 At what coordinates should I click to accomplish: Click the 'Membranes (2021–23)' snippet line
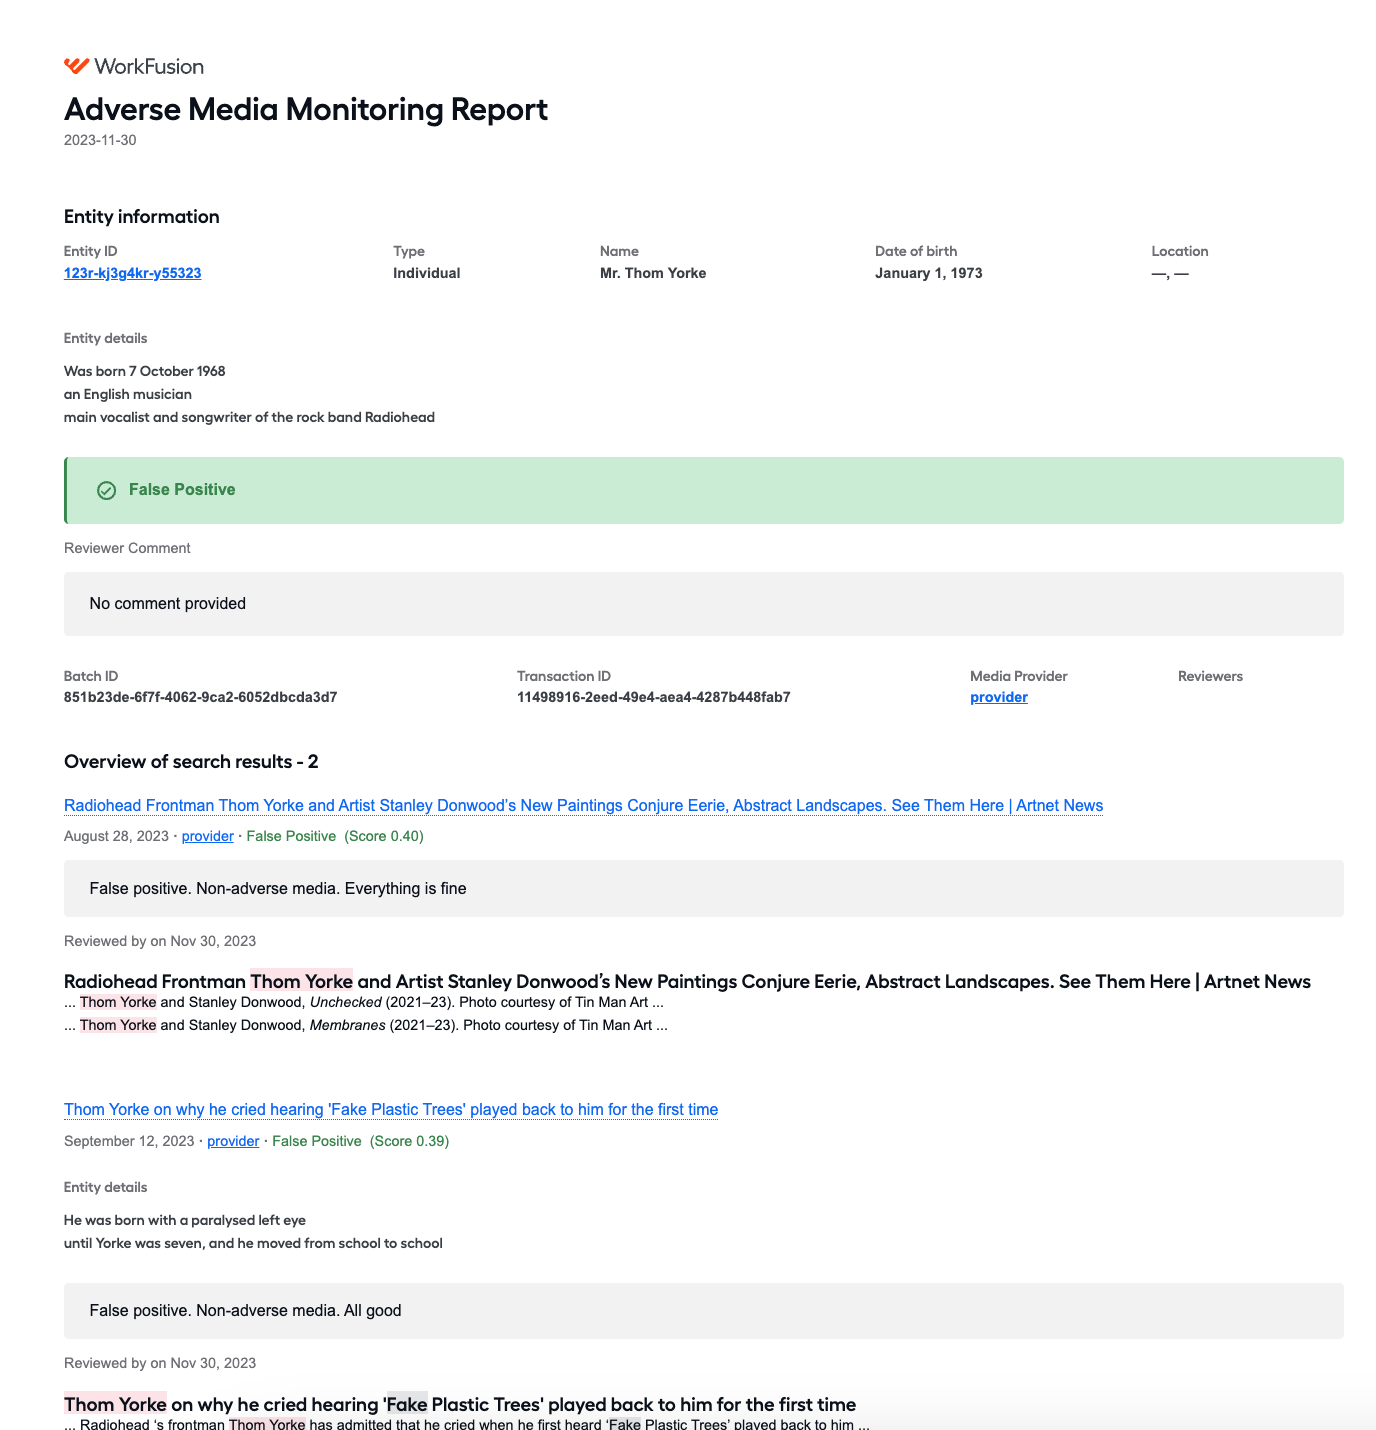coord(366,1025)
